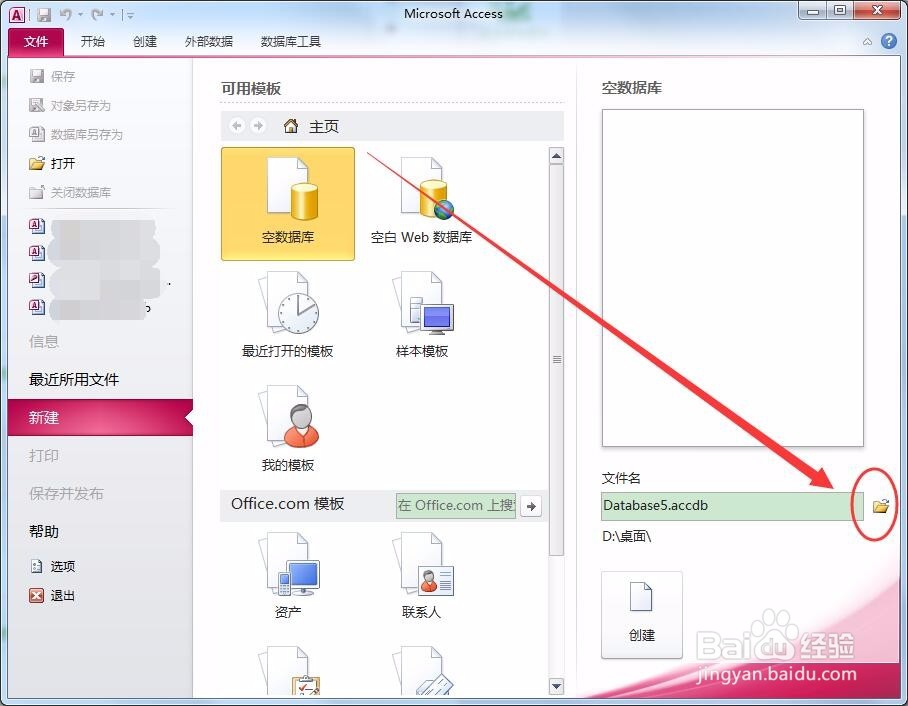Switch to the 创建 ribbon tab

click(x=145, y=42)
